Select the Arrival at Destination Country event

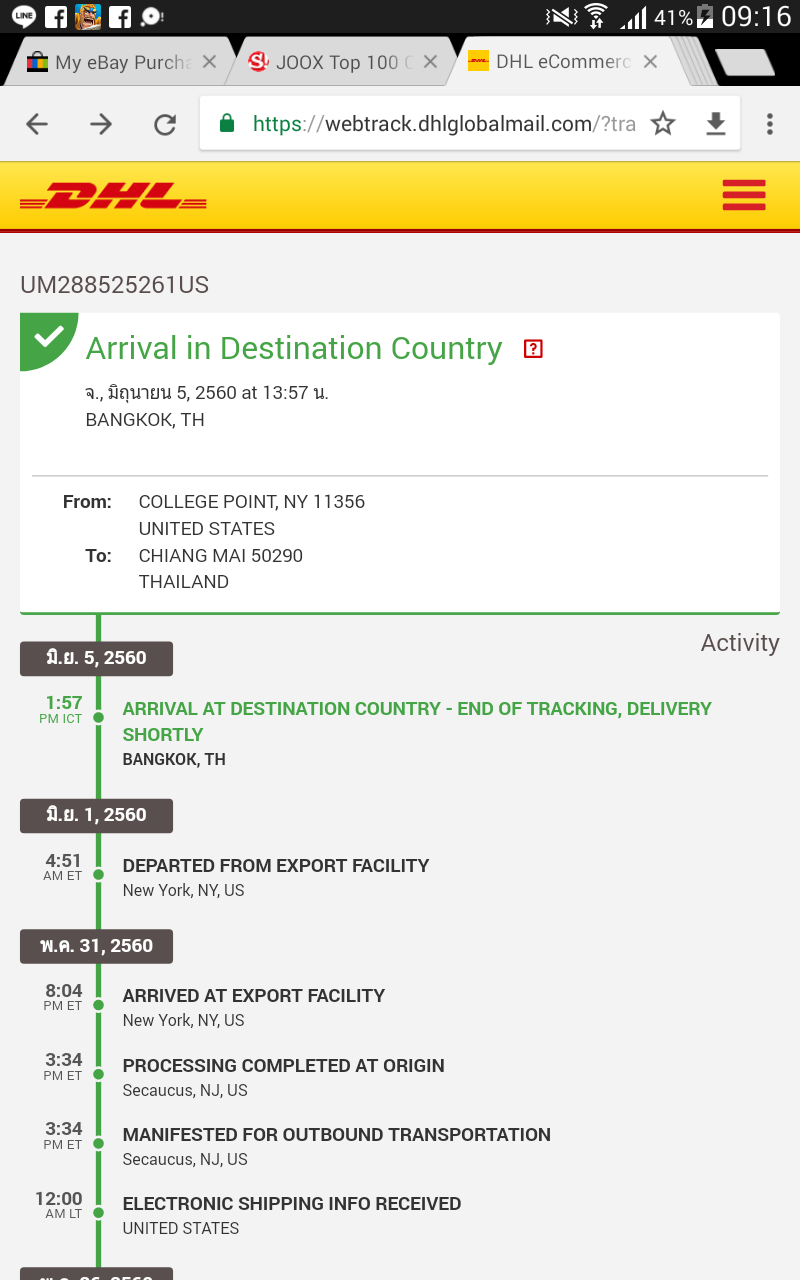417,733
